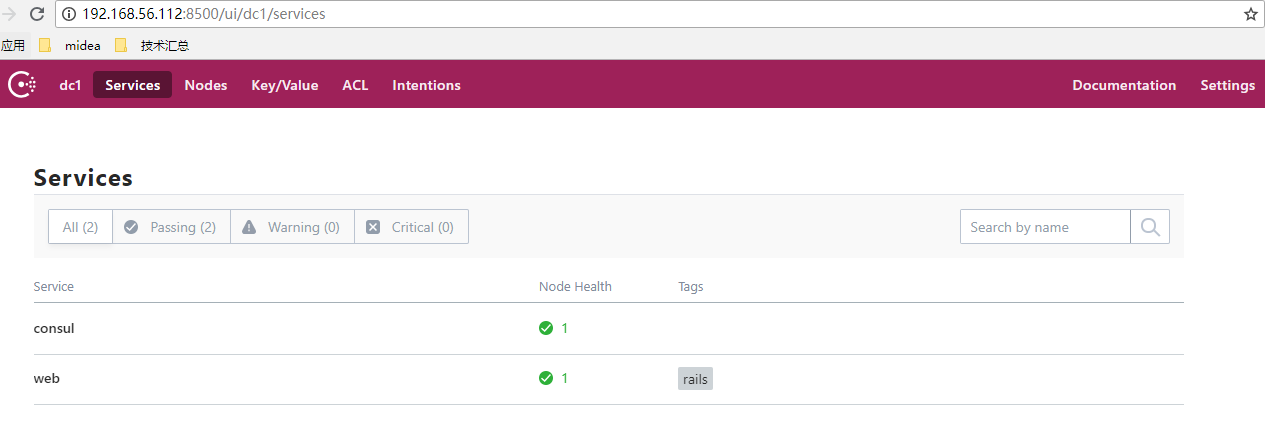Switch to the Nodes tab

206,85
